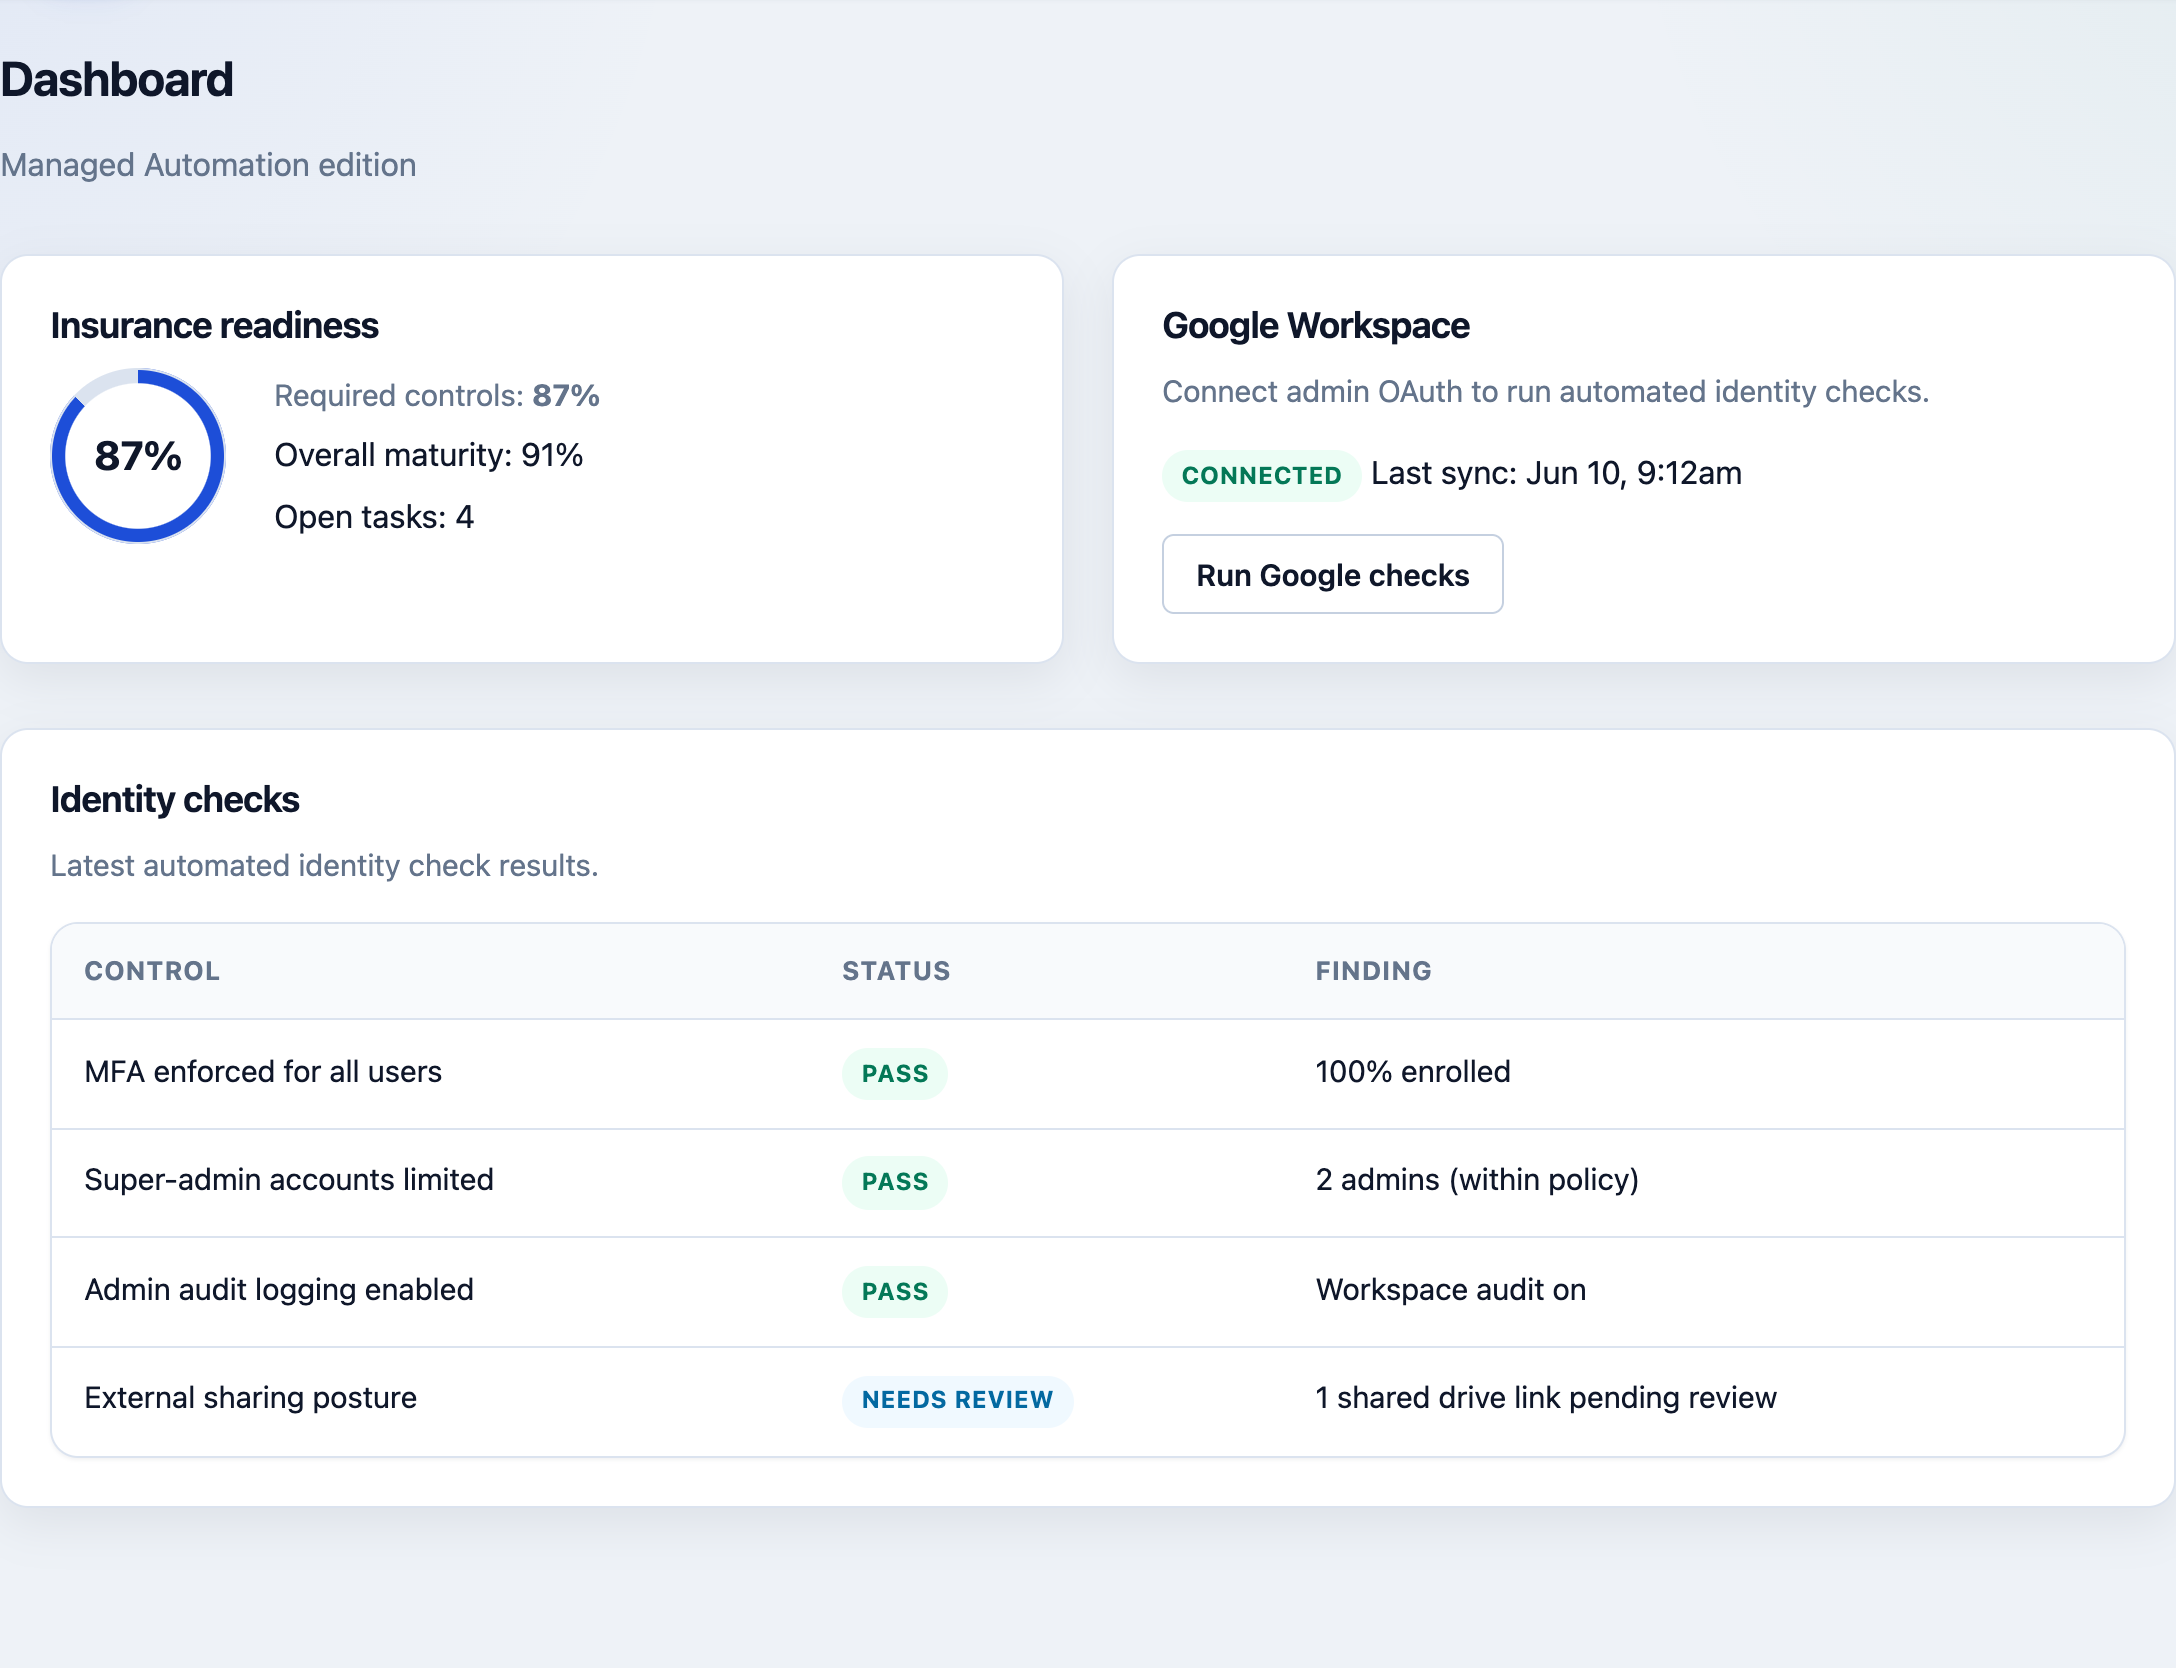Click the Dashboard page heading
This screenshot has width=2176, height=1668.
point(117,80)
